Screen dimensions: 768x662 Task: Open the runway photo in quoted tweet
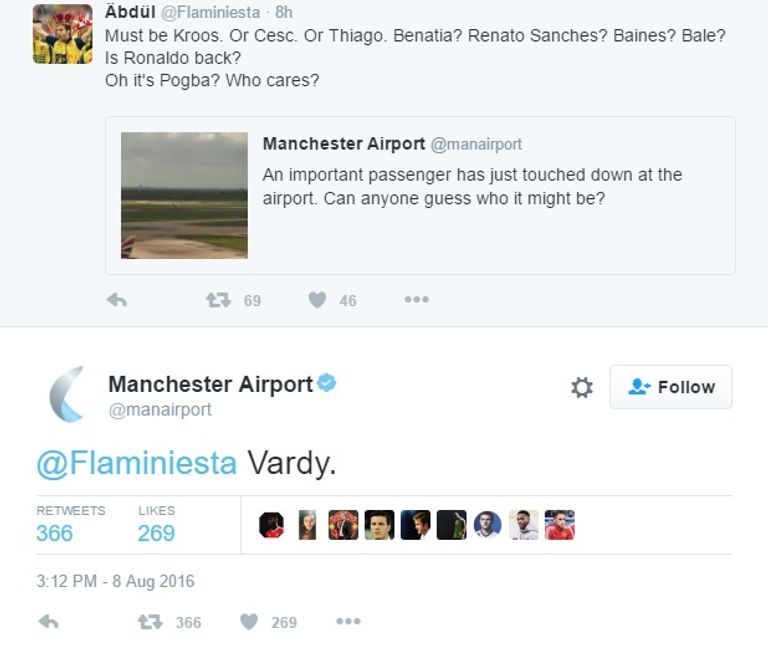tap(184, 196)
